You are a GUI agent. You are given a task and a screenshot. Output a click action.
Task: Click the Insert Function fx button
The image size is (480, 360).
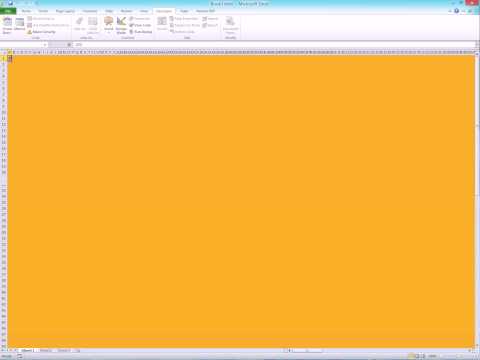[69, 44]
